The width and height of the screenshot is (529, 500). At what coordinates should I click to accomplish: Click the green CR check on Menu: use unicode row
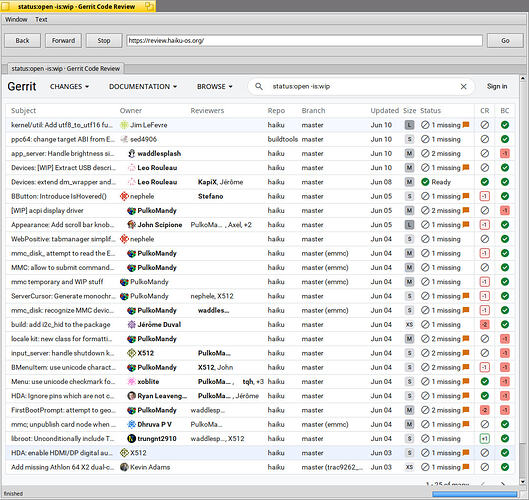tap(484, 382)
